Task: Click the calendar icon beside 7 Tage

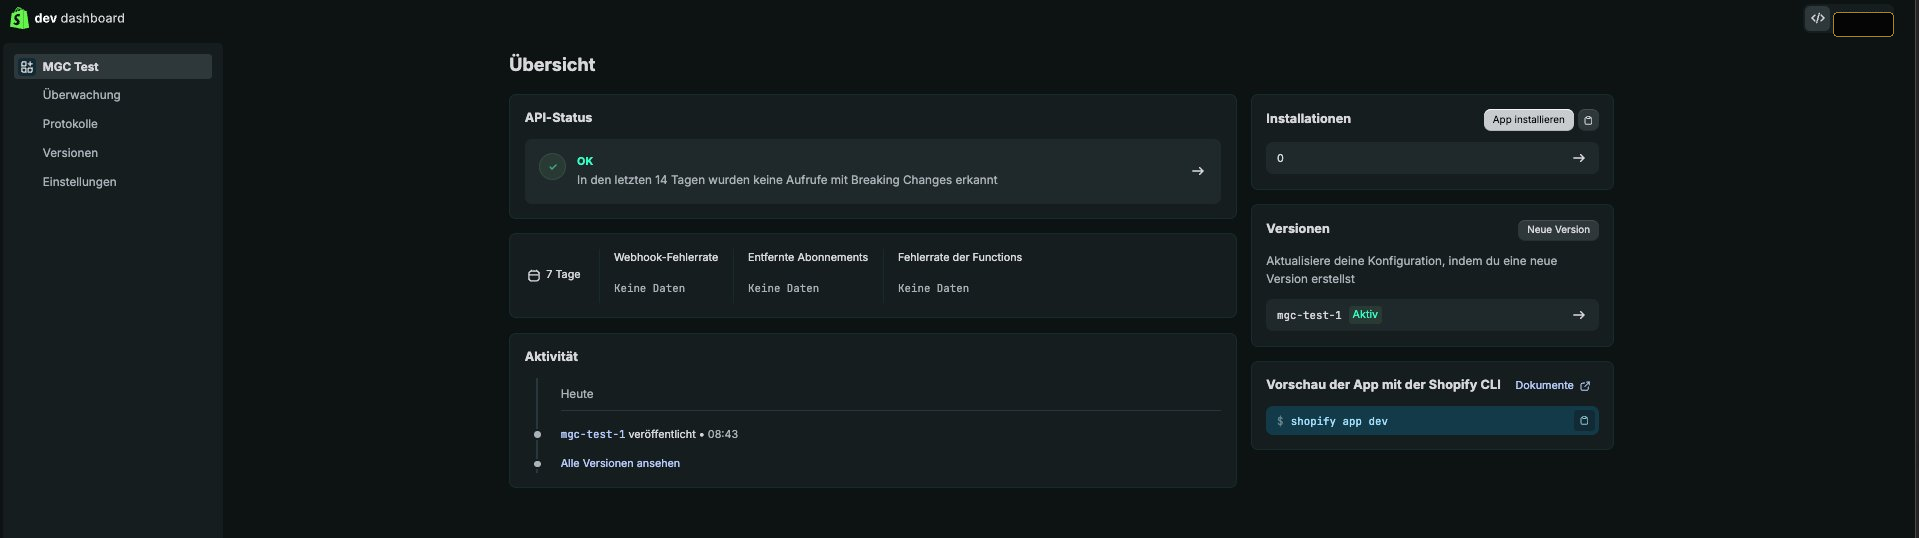Action: click(534, 275)
